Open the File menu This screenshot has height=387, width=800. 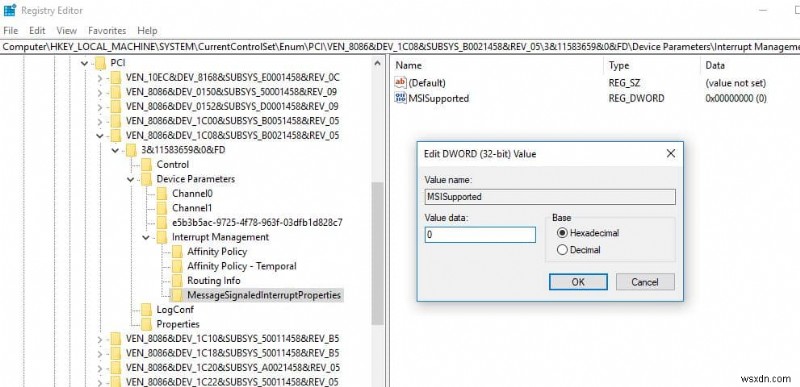click(x=11, y=31)
